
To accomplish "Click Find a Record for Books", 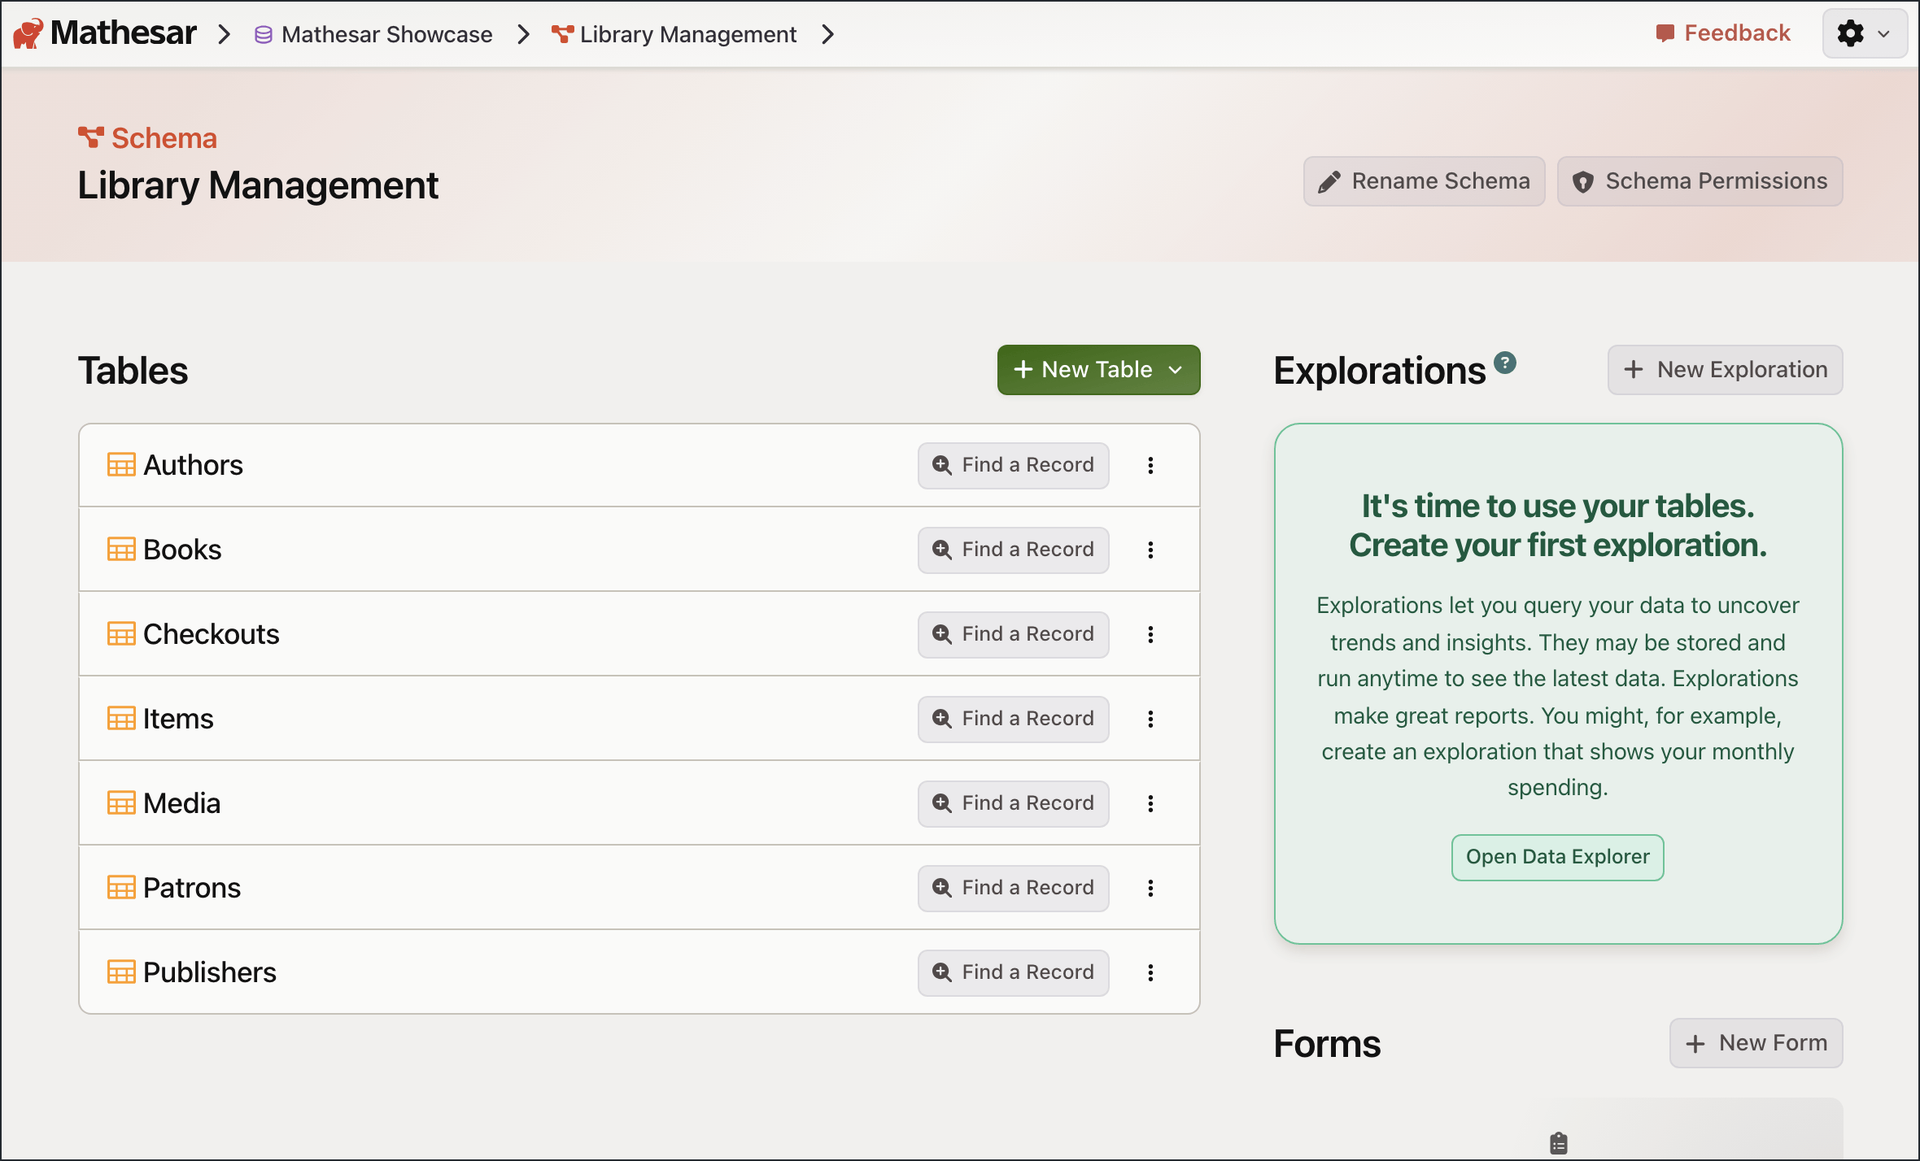I will [x=1013, y=550].
